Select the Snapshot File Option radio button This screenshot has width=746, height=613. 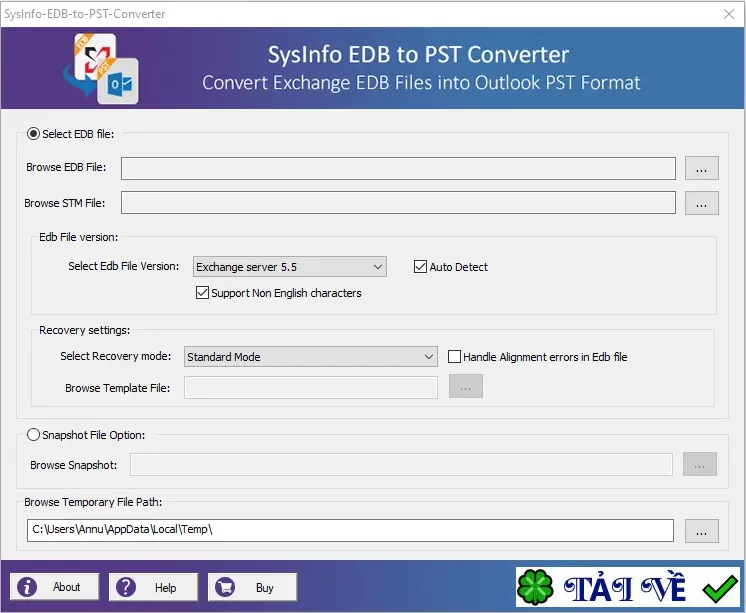click(33, 435)
